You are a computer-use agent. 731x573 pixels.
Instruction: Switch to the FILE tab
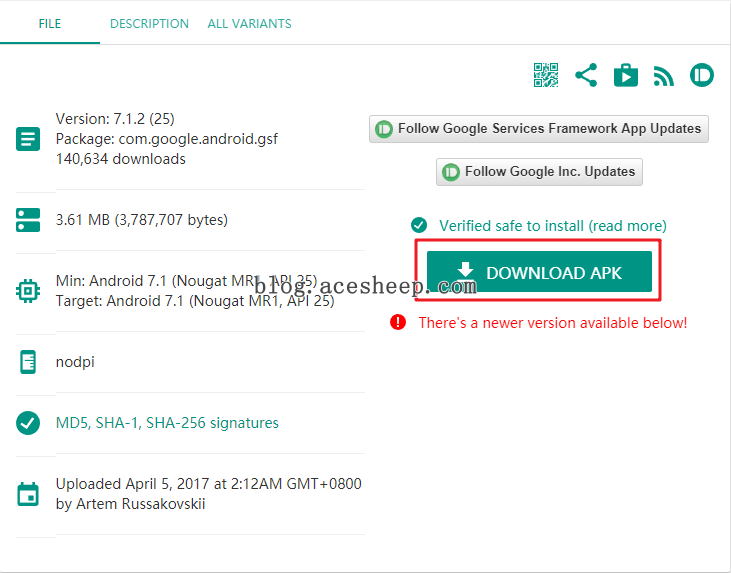pyautogui.click(x=50, y=23)
